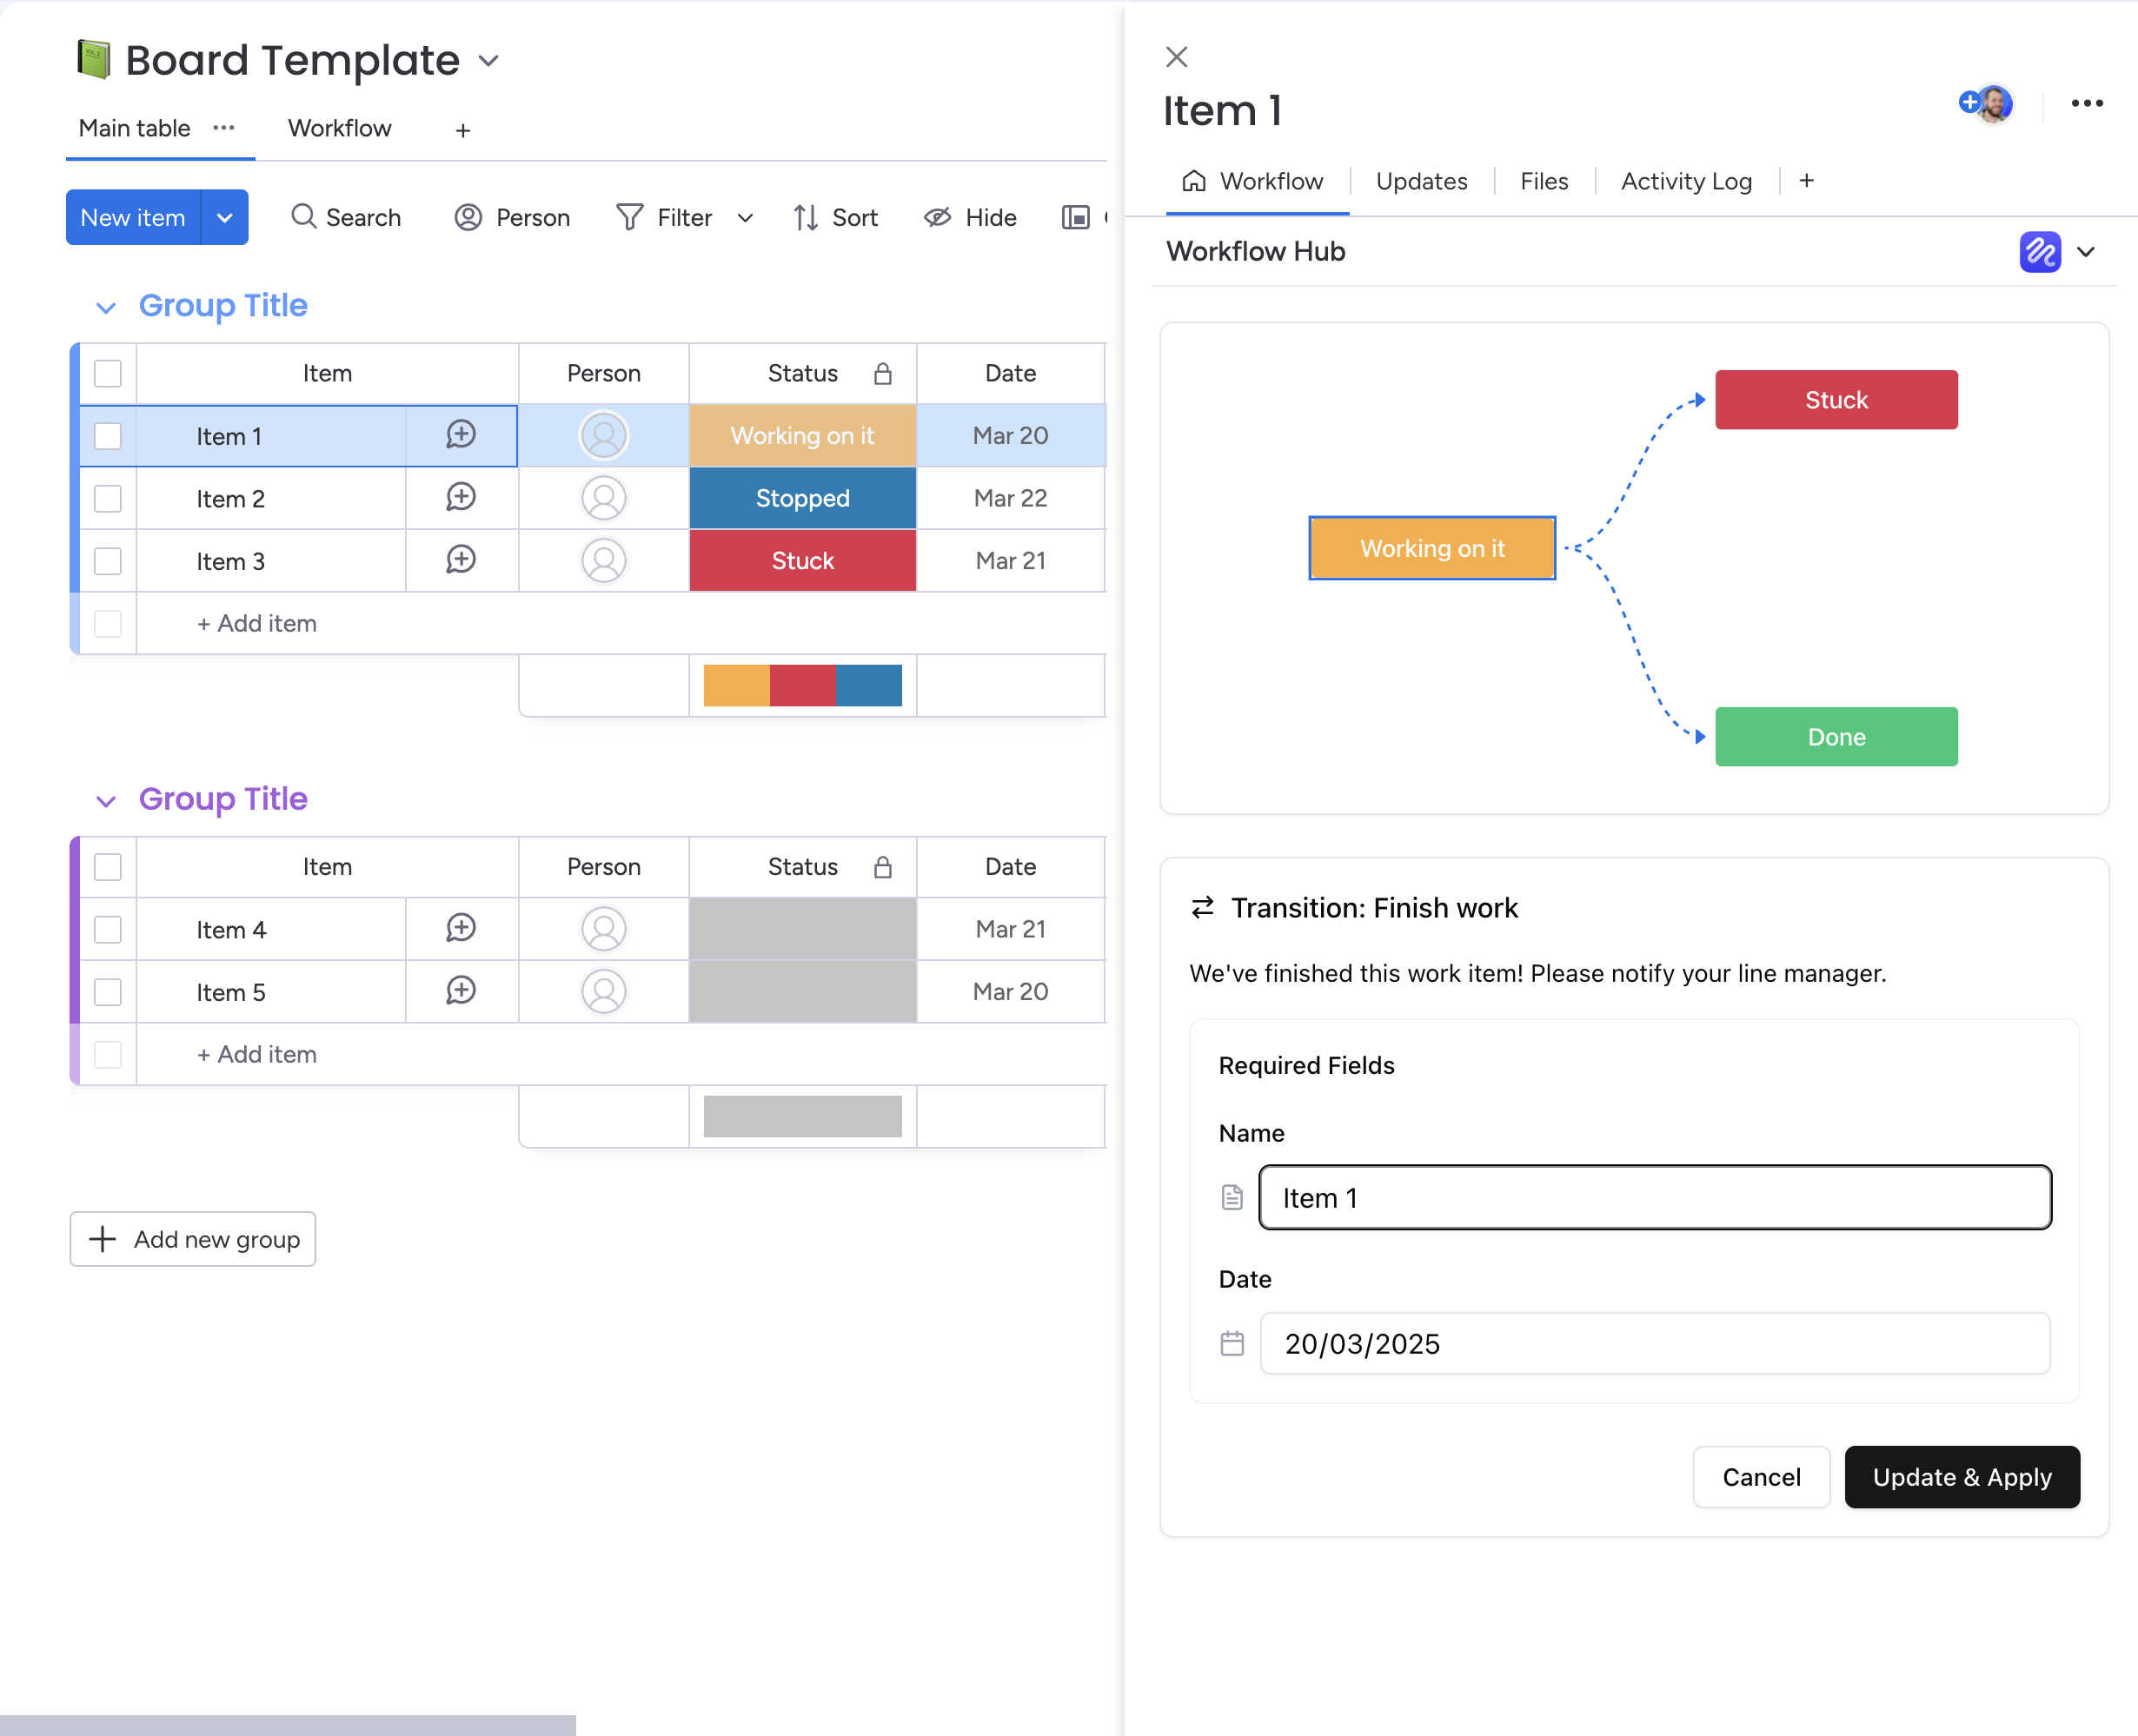Tick the Item 4 row checkbox
The image size is (2138, 1736).
click(x=108, y=929)
